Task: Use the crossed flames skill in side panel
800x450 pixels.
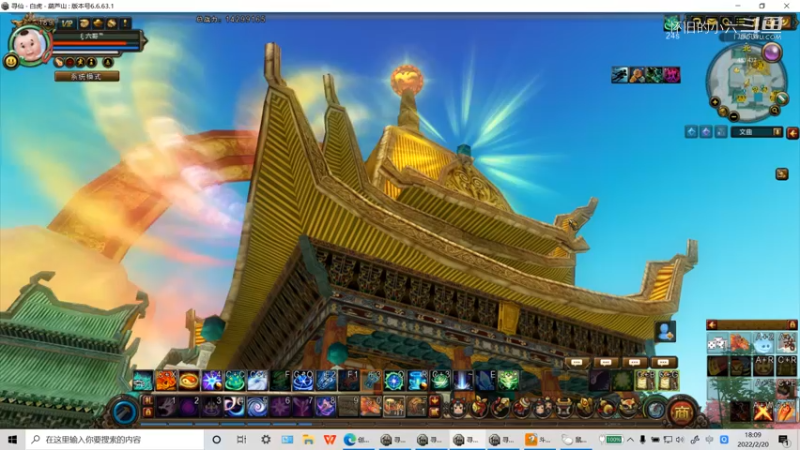Action: (763, 411)
